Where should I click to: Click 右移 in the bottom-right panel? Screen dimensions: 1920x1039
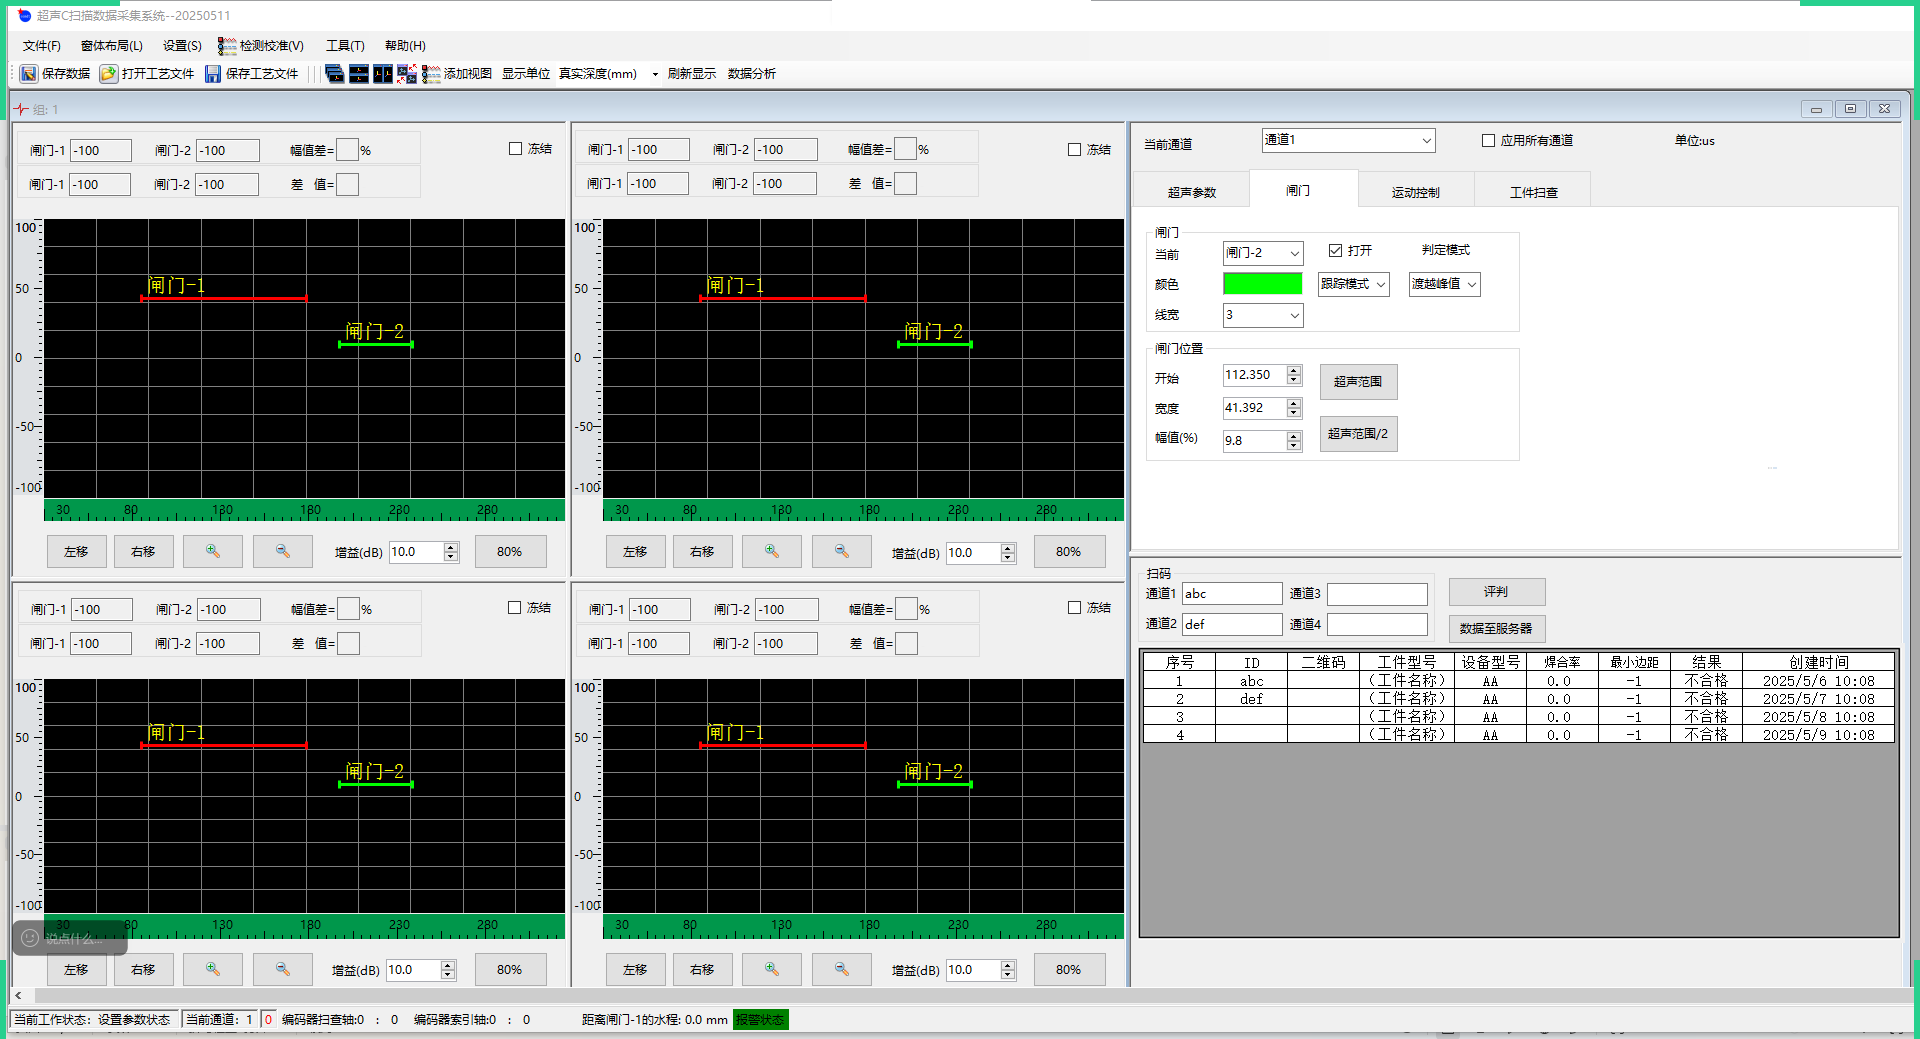(x=702, y=970)
